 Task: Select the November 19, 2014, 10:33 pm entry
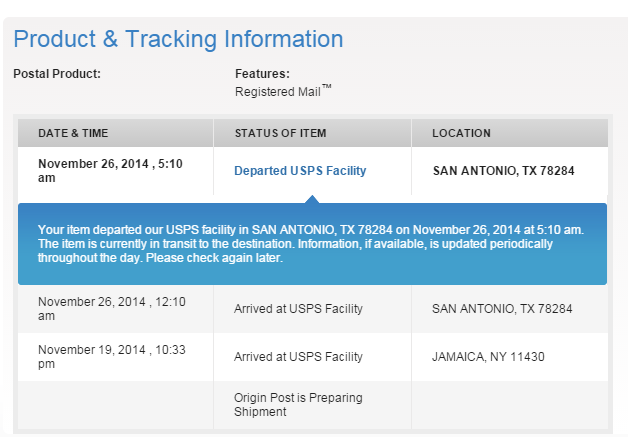click(x=112, y=357)
